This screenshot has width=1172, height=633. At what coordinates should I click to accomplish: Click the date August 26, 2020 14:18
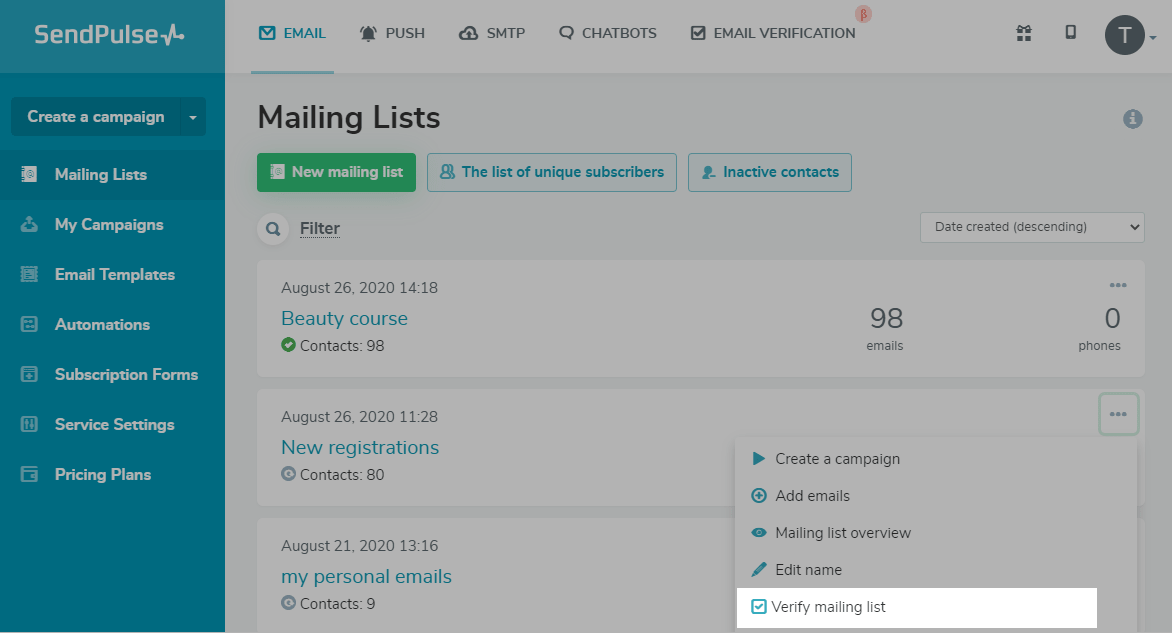360,288
